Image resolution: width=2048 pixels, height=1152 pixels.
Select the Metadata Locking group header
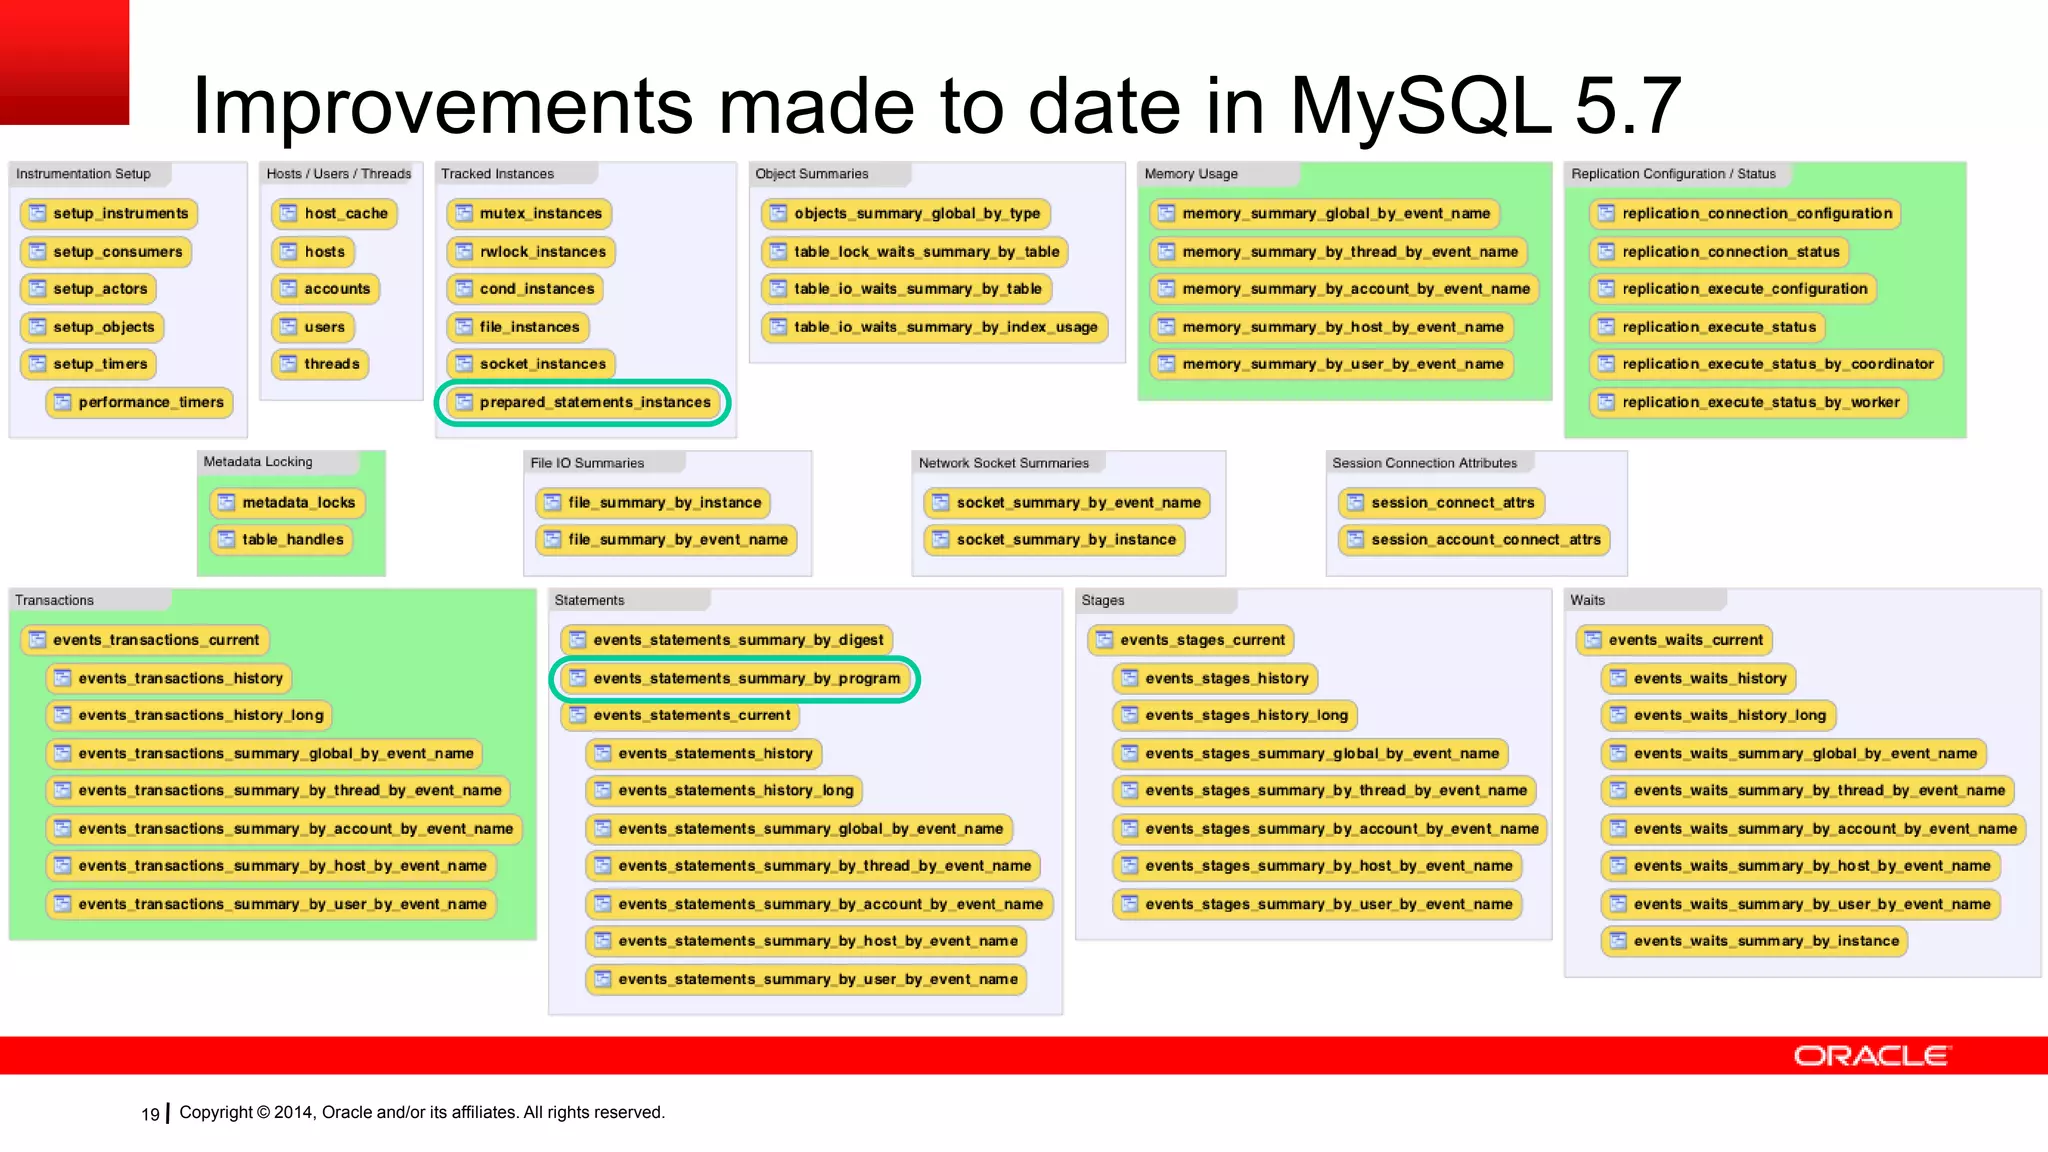[258, 462]
